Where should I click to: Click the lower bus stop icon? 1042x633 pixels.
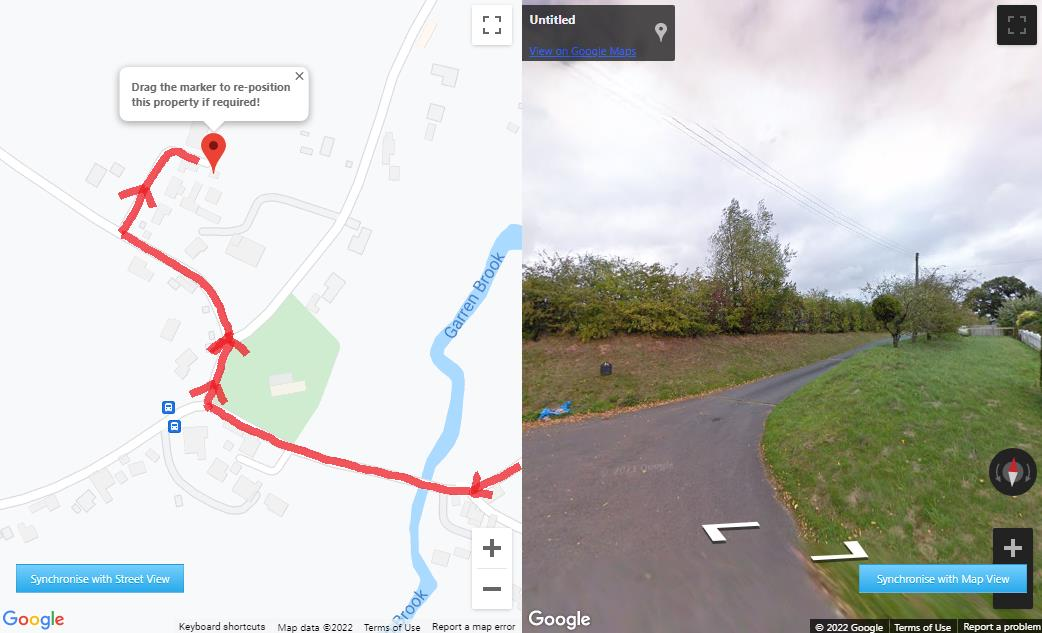174,426
